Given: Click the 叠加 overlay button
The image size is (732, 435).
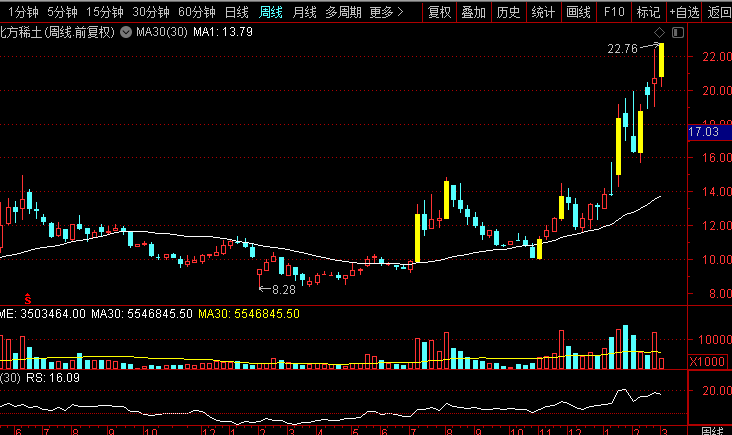Looking at the screenshot, I should point(474,12).
